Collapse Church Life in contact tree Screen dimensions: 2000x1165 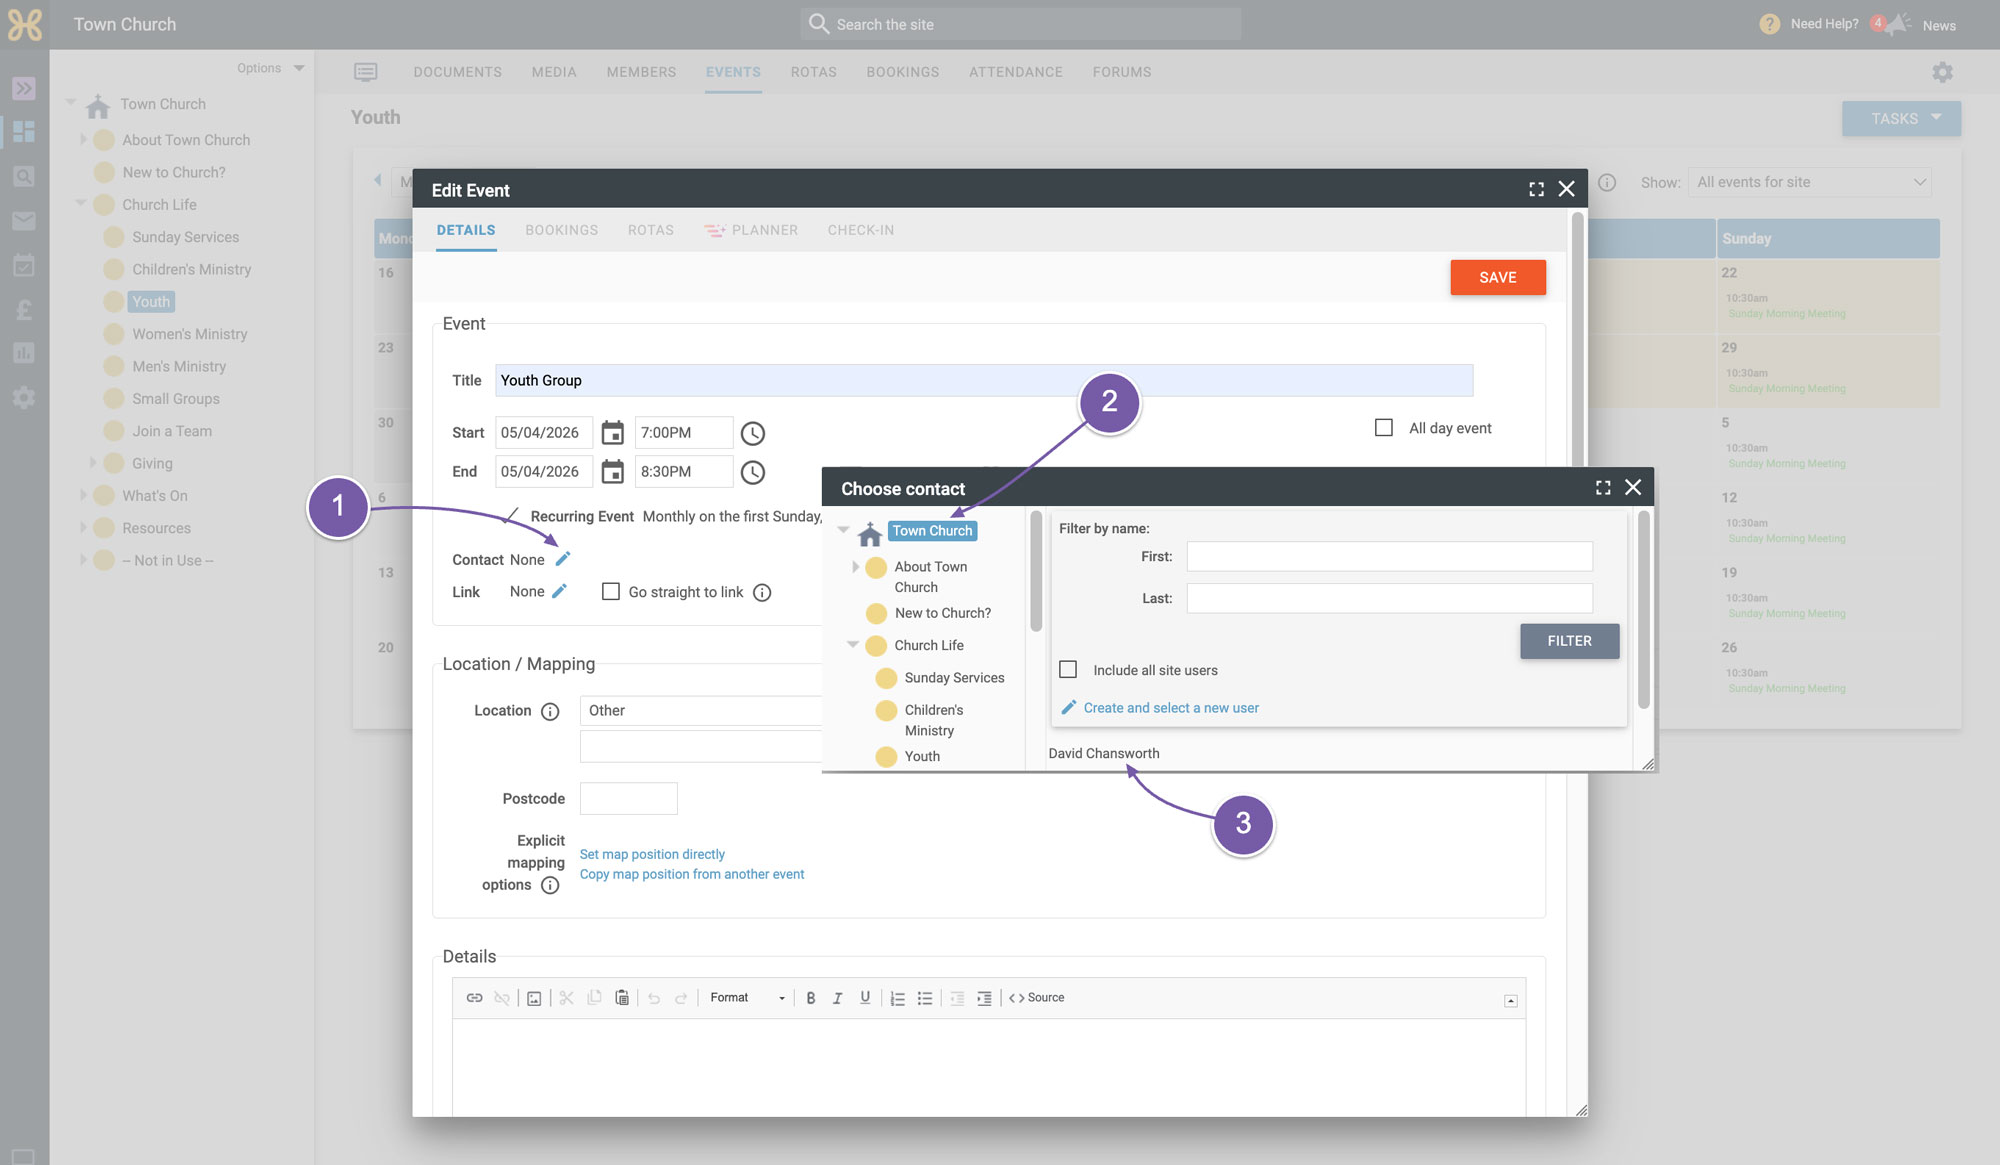pos(853,645)
